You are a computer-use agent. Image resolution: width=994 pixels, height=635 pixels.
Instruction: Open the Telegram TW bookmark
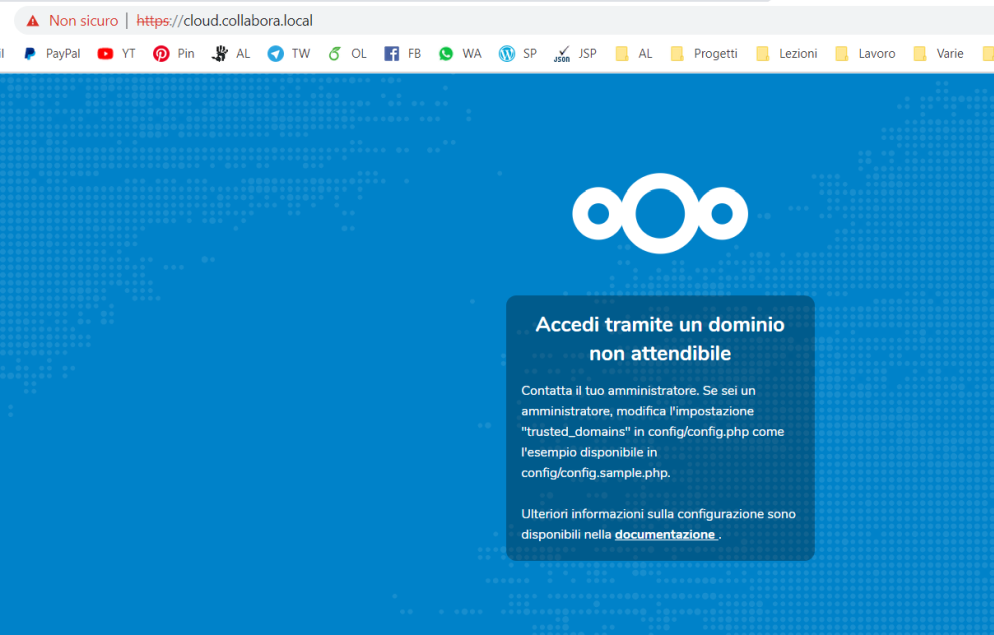[x=288, y=54]
